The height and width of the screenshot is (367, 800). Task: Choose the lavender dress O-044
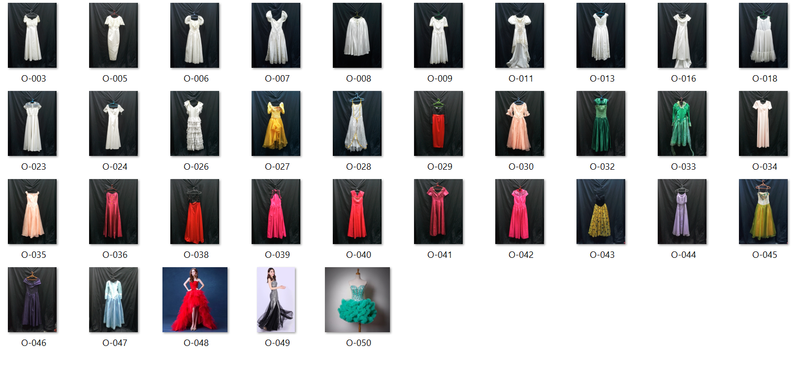[x=682, y=212]
